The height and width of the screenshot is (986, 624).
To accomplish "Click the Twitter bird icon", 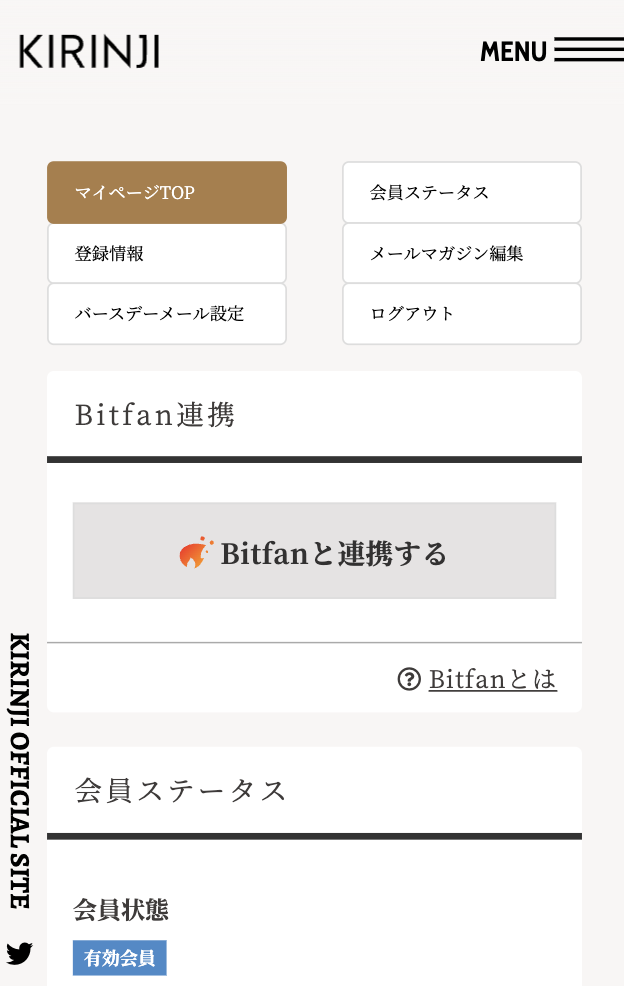I will [20, 953].
